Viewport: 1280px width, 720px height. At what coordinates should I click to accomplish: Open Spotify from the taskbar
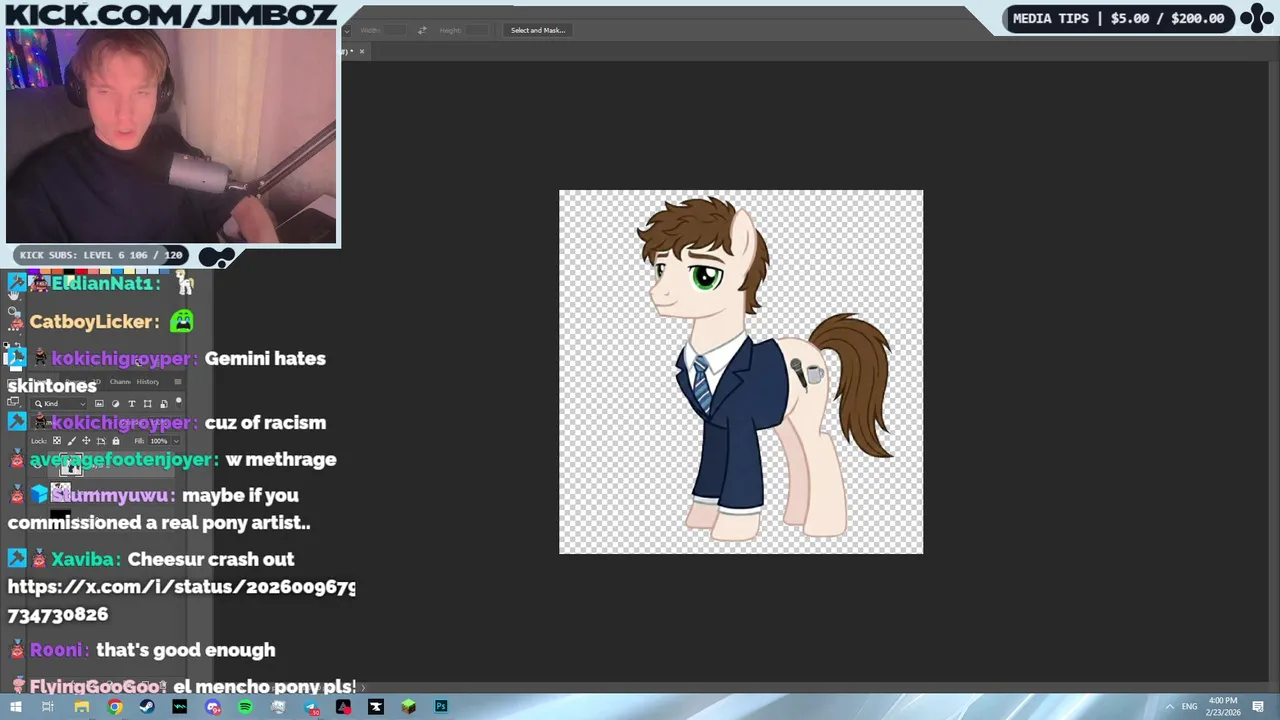(x=245, y=707)
